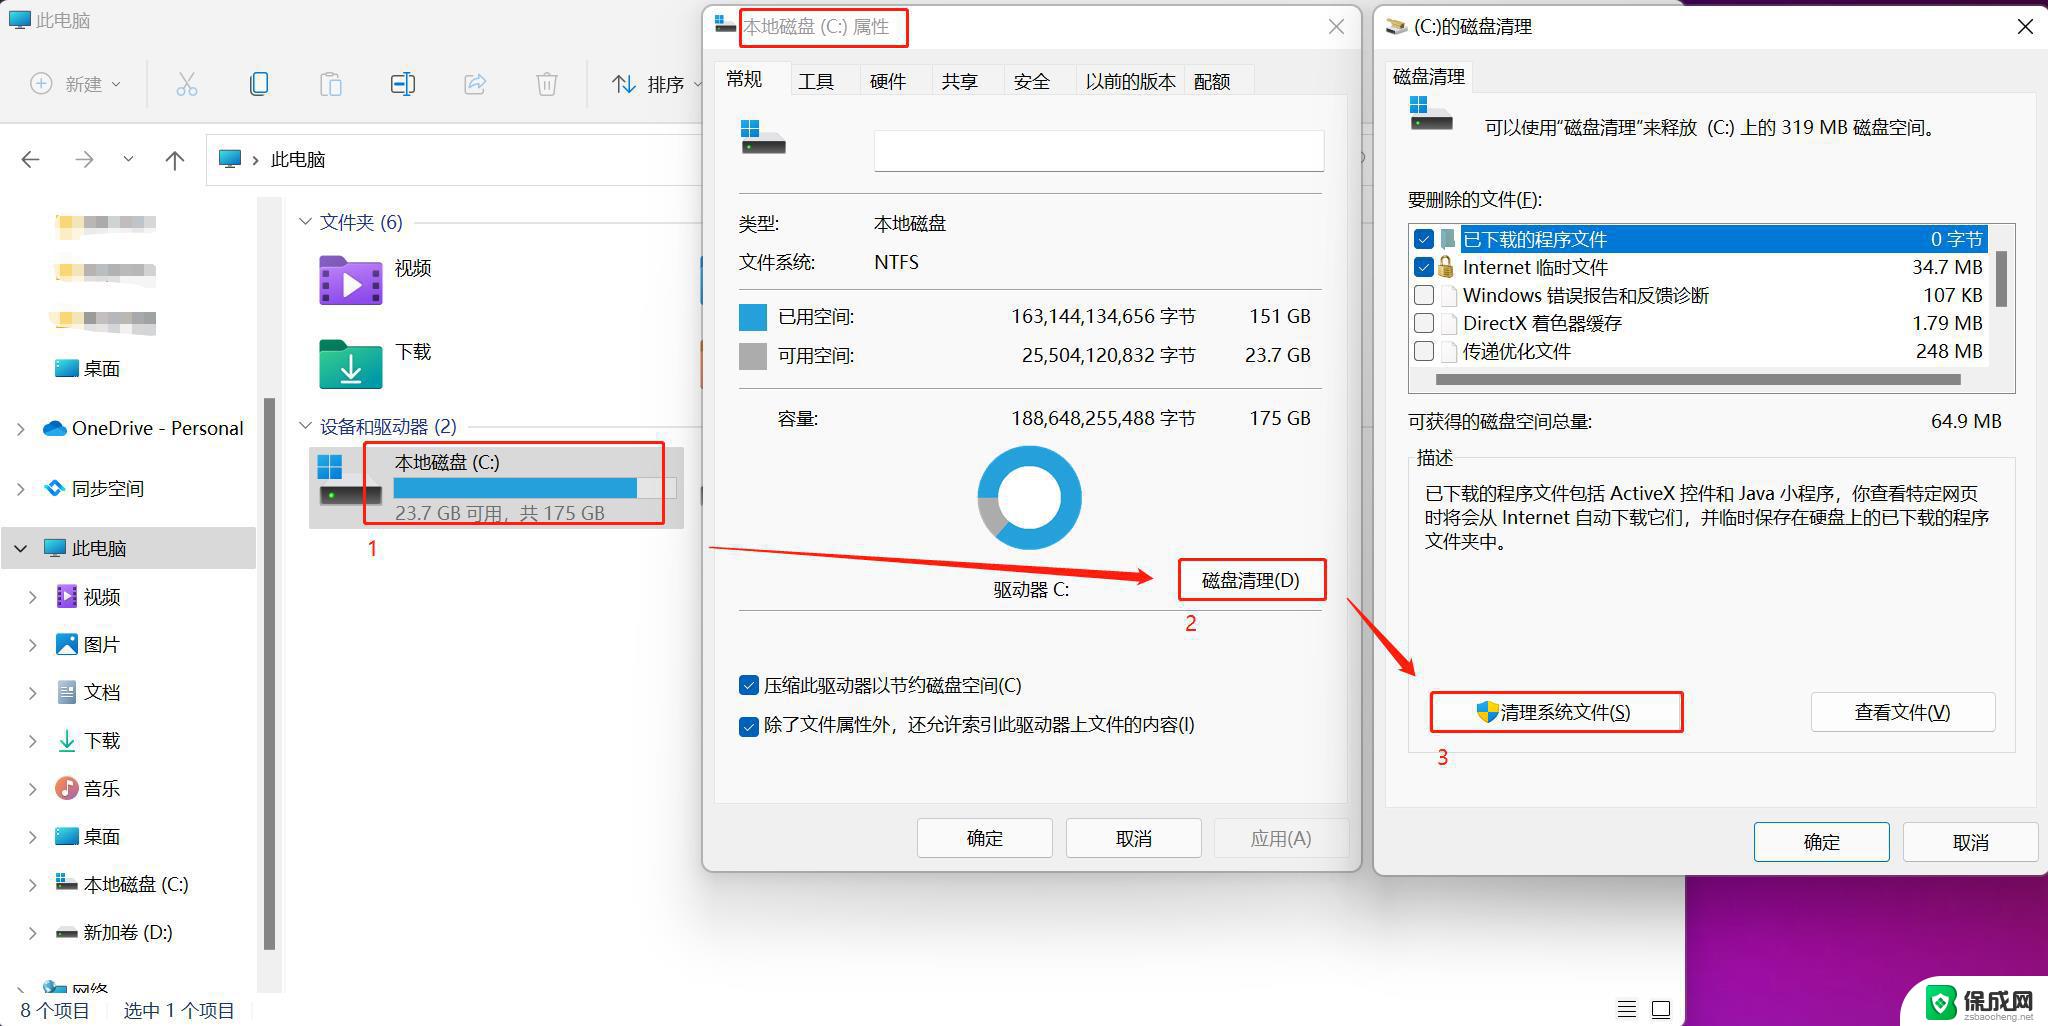This screenshot has width=2048, height=1026.
Task: Open recent locations dropdown chevron
Action: (x=128, y=159)
